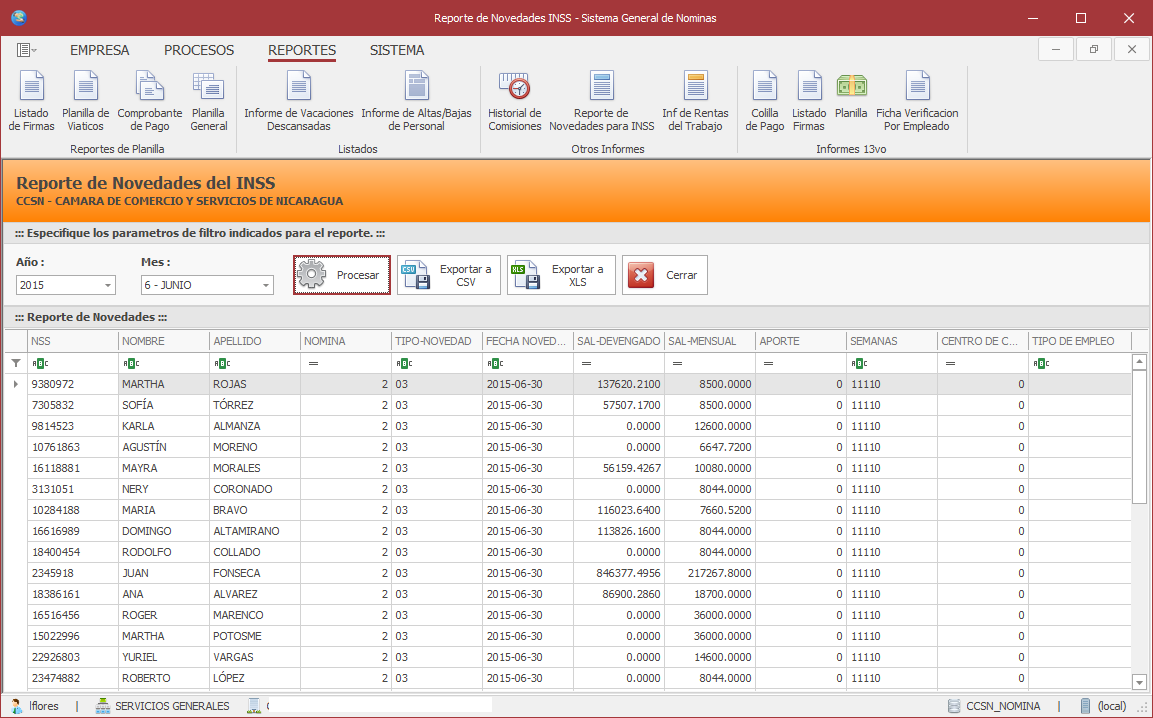Click grid scrollbar up arrow
This screenshot has width=1153, height=718.
coord(1139,361)
